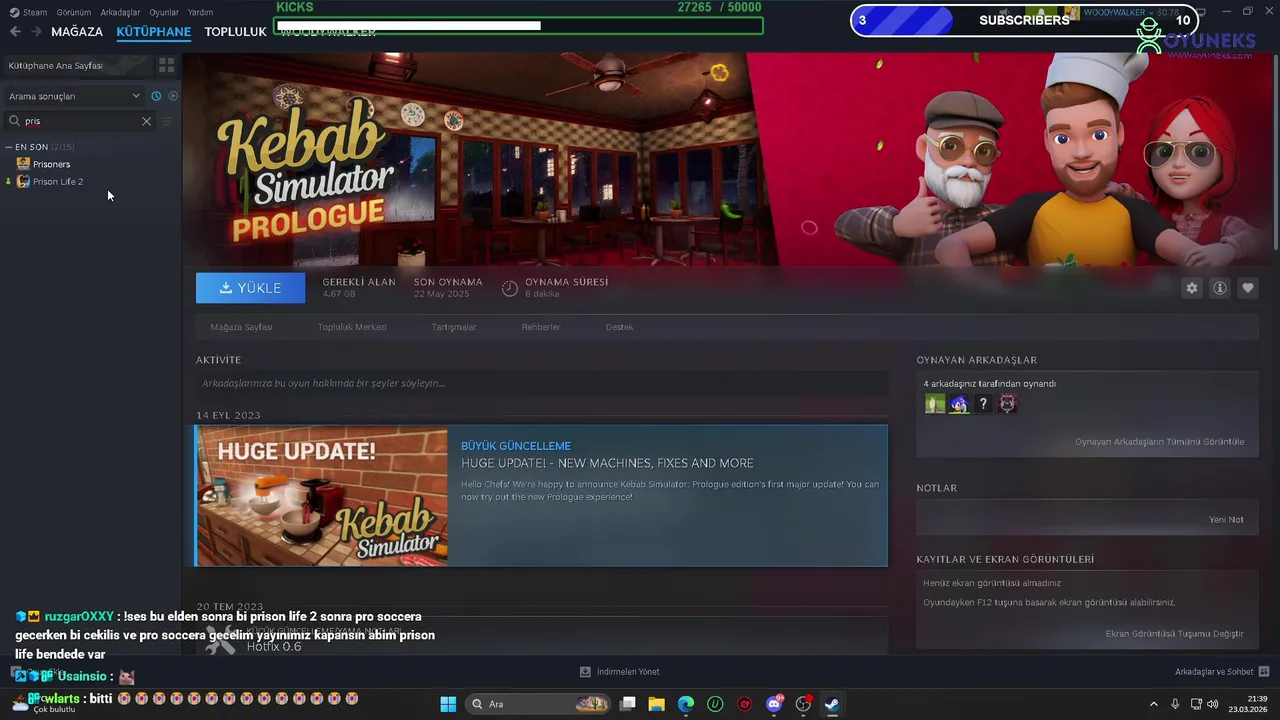Viewport: 1280px width, 720px height.
Task: Switch library to grid view icon
Action: click(166, 65)
